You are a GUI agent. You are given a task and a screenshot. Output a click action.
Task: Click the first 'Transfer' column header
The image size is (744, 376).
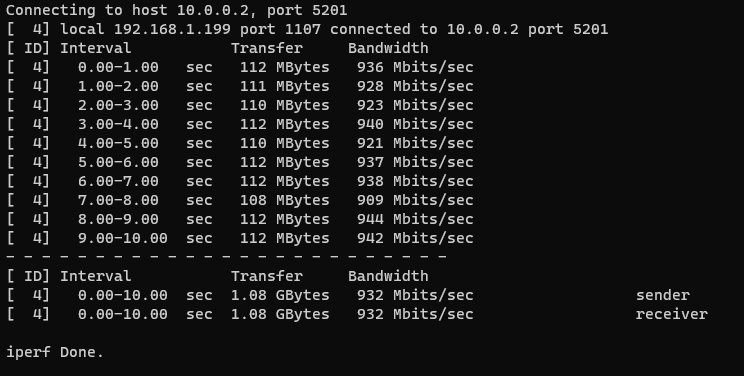[267, 48]
